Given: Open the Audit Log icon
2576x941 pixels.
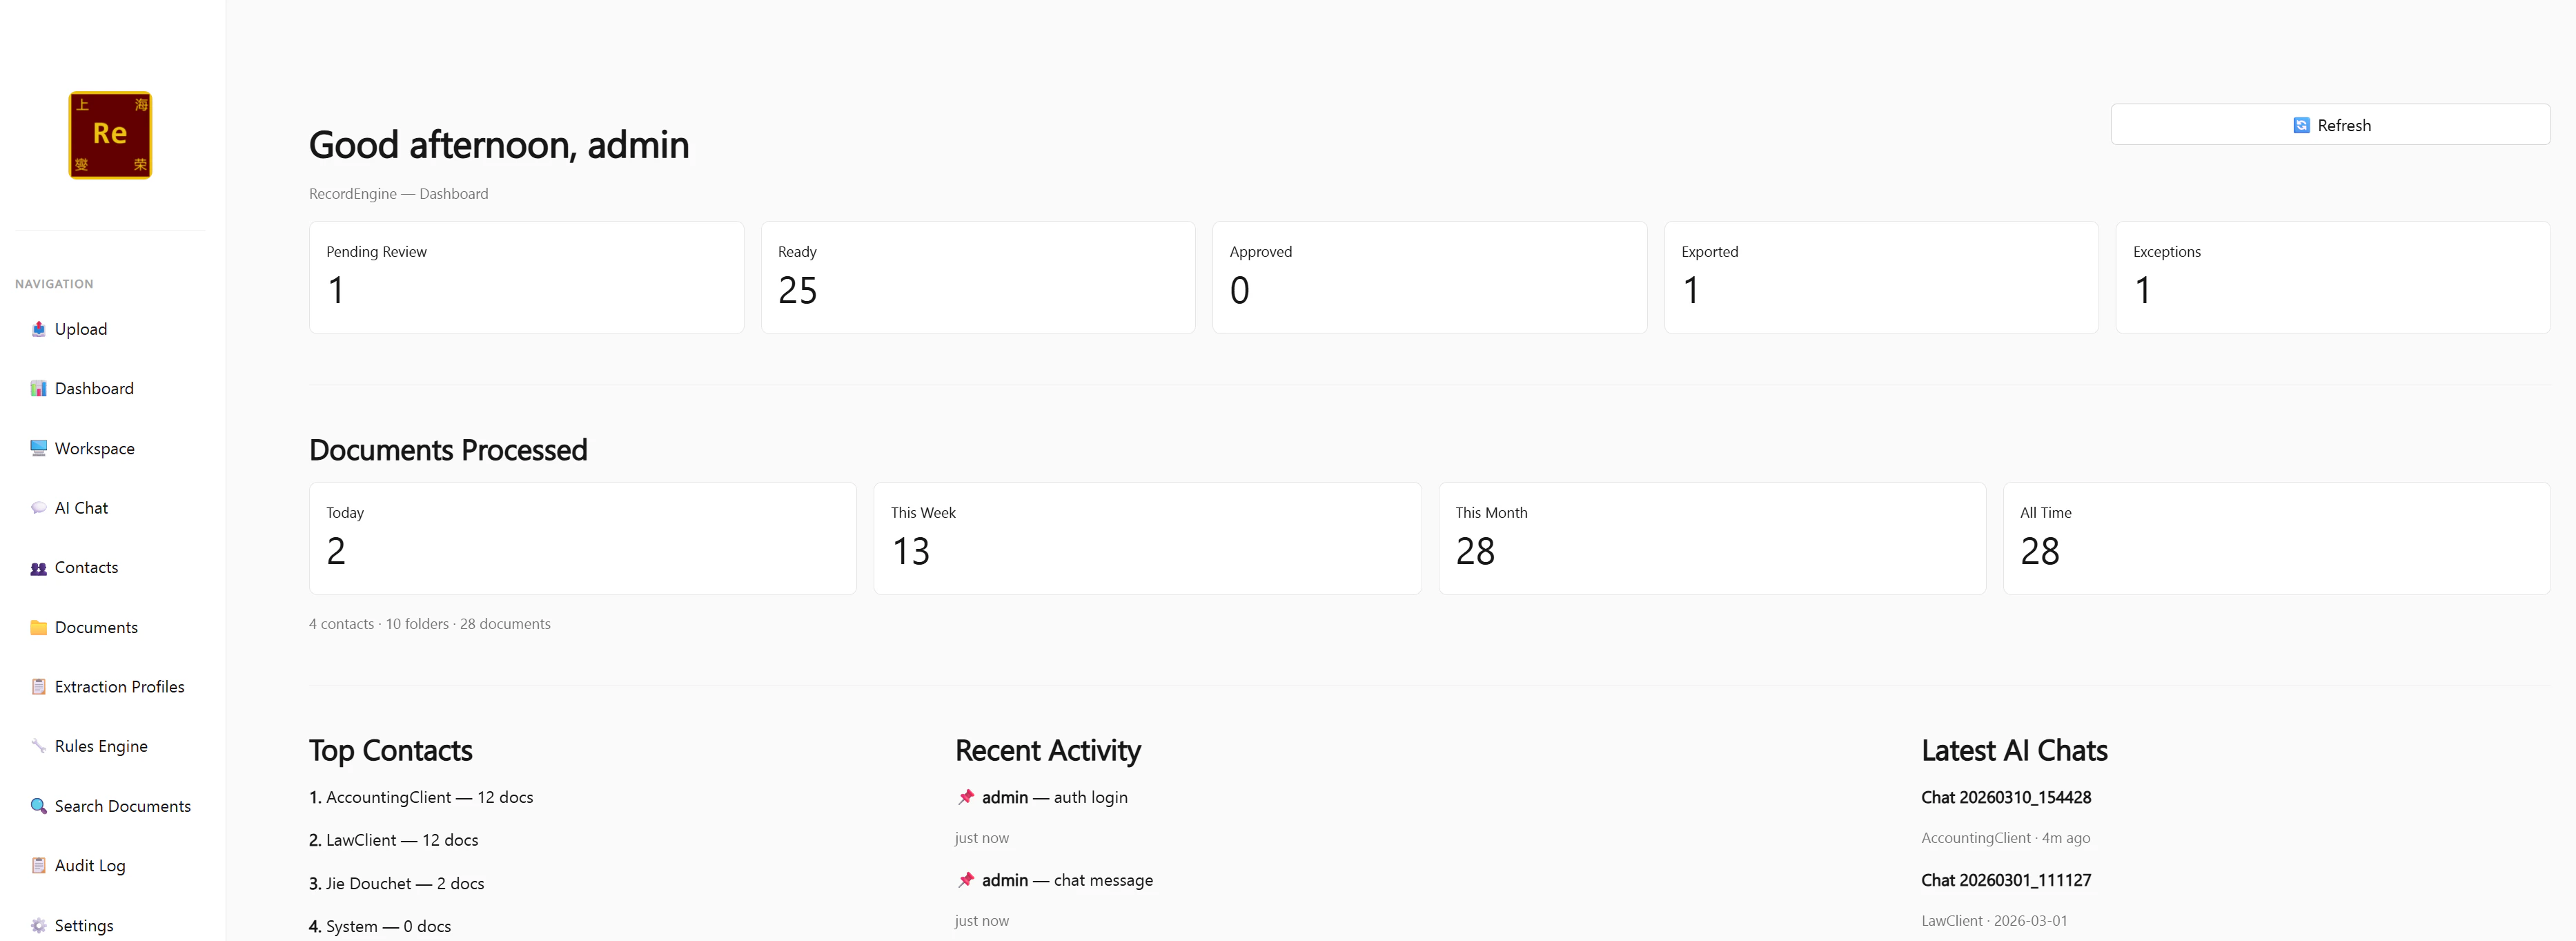Looking at the screenshot, I should pos(38,865).
